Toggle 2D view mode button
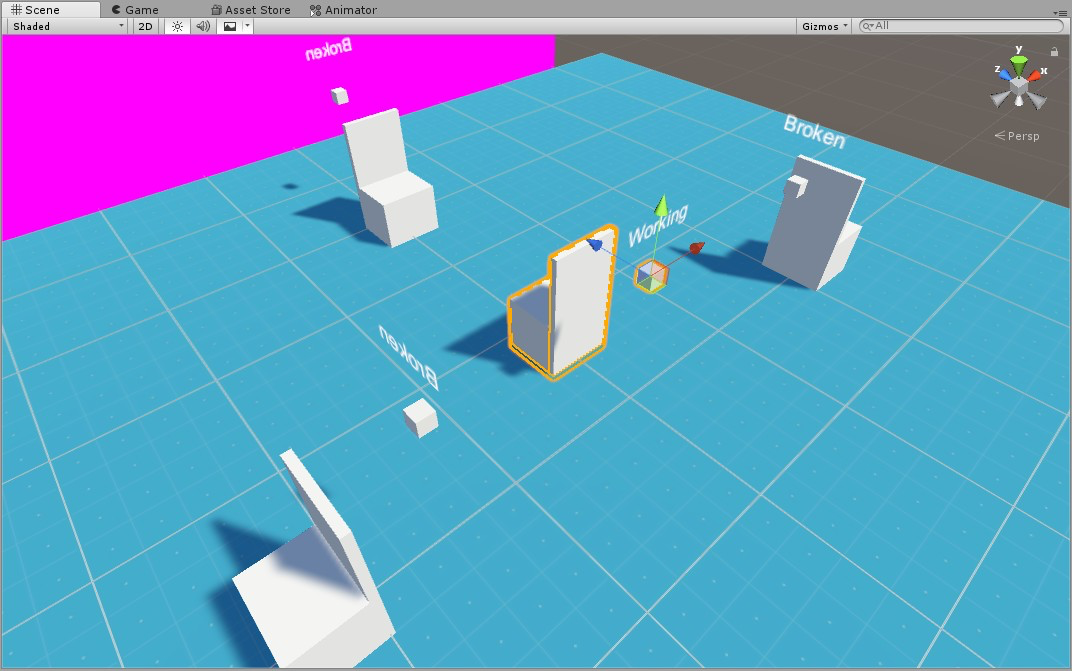The image size is (1072, 671). coord(146,27)
